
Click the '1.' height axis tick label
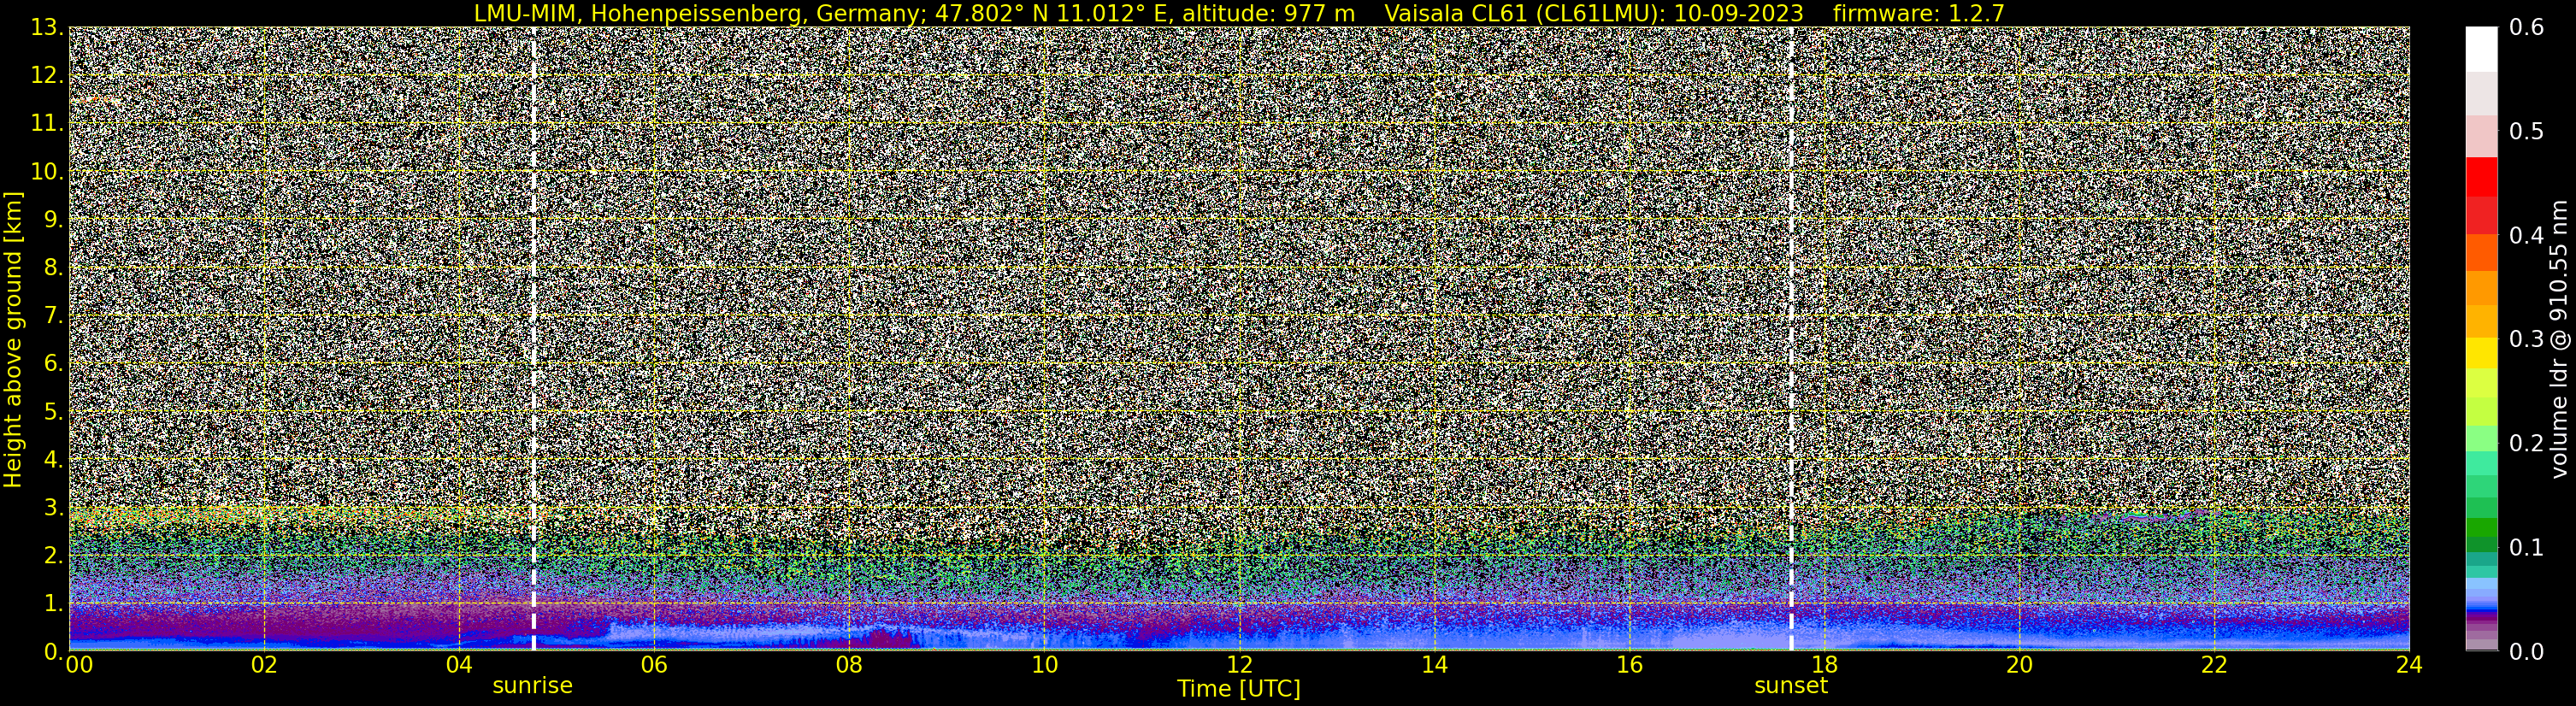pos(54,603)
